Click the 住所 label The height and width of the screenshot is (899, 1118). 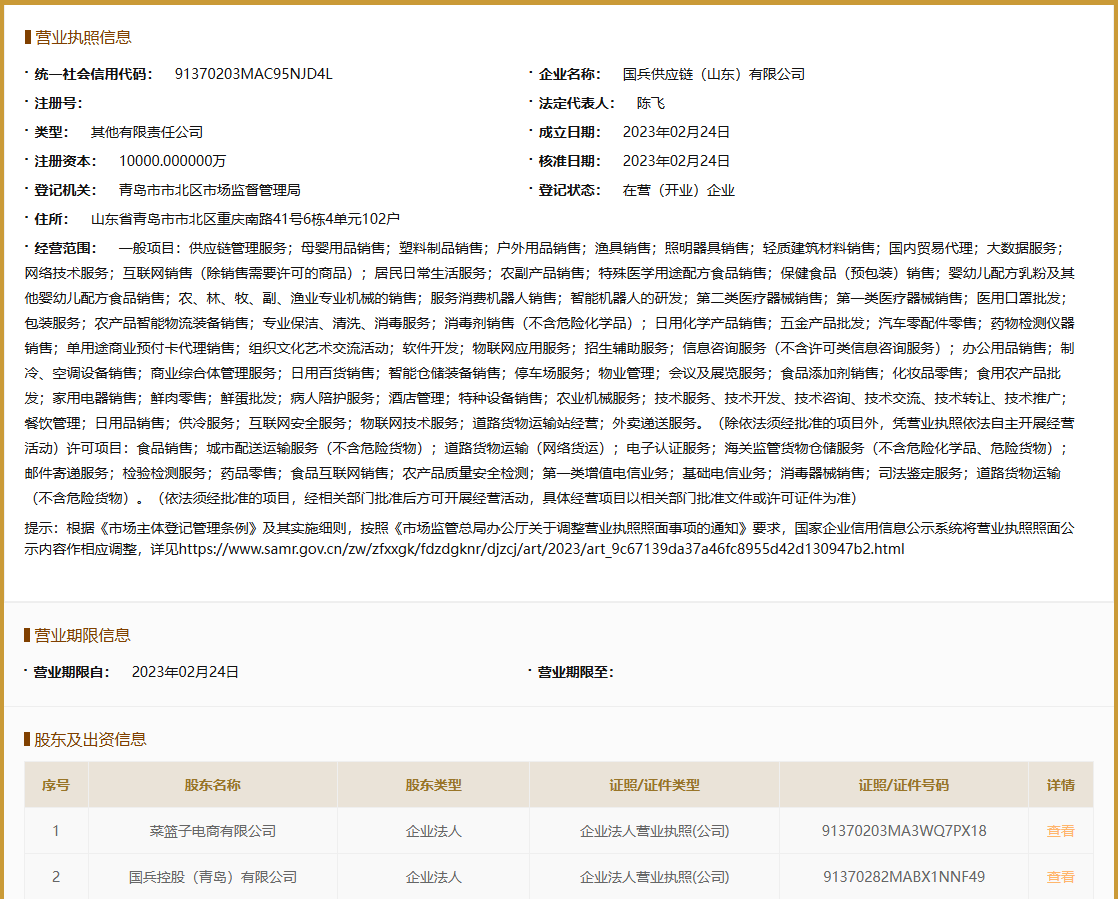(x=51, y=219)
